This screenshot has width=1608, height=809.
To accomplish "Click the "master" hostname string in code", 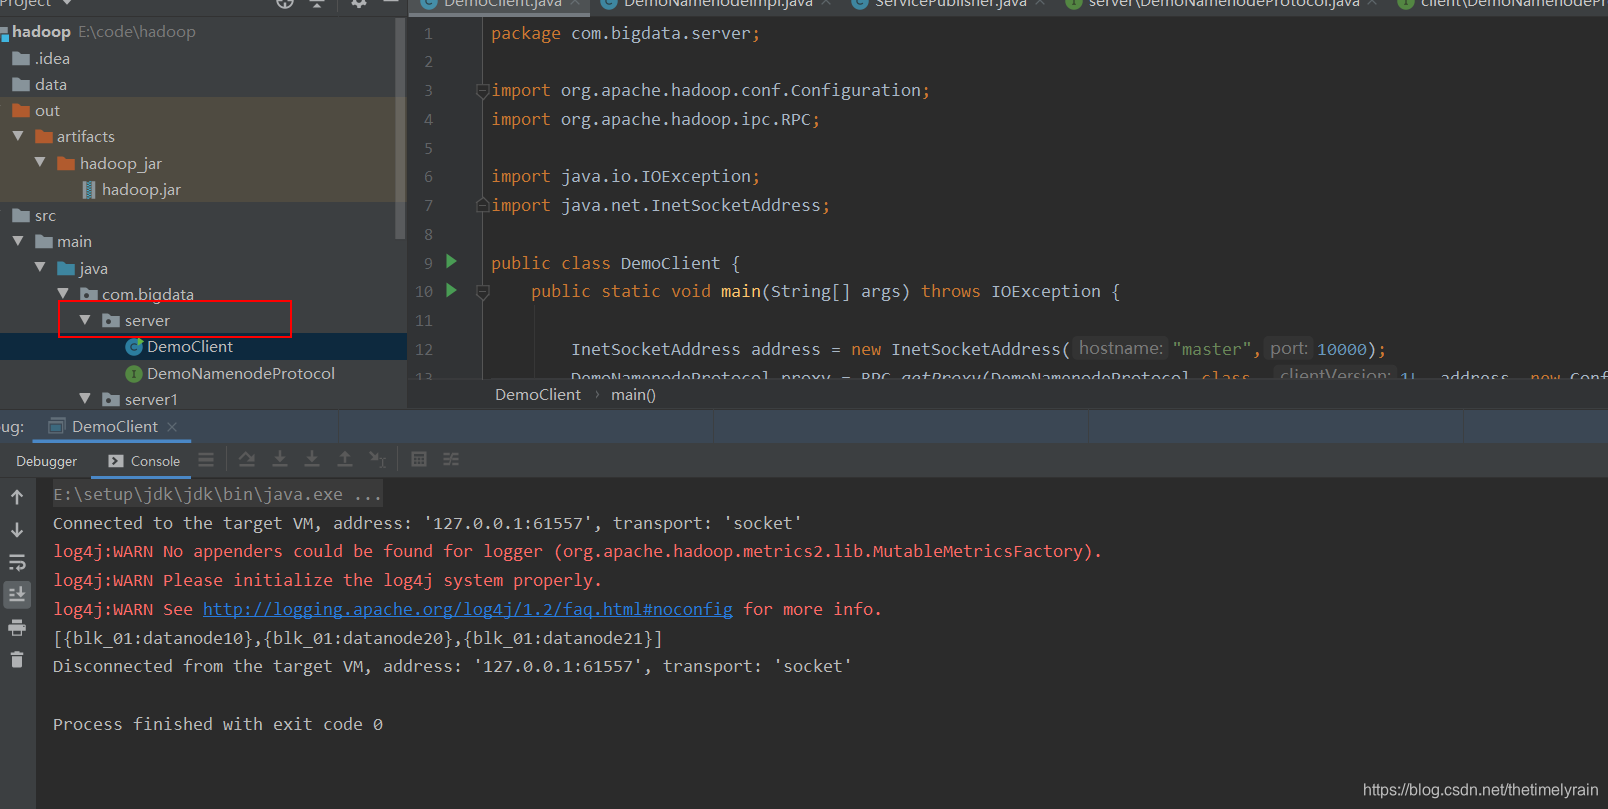I will tap(1212, 349).
